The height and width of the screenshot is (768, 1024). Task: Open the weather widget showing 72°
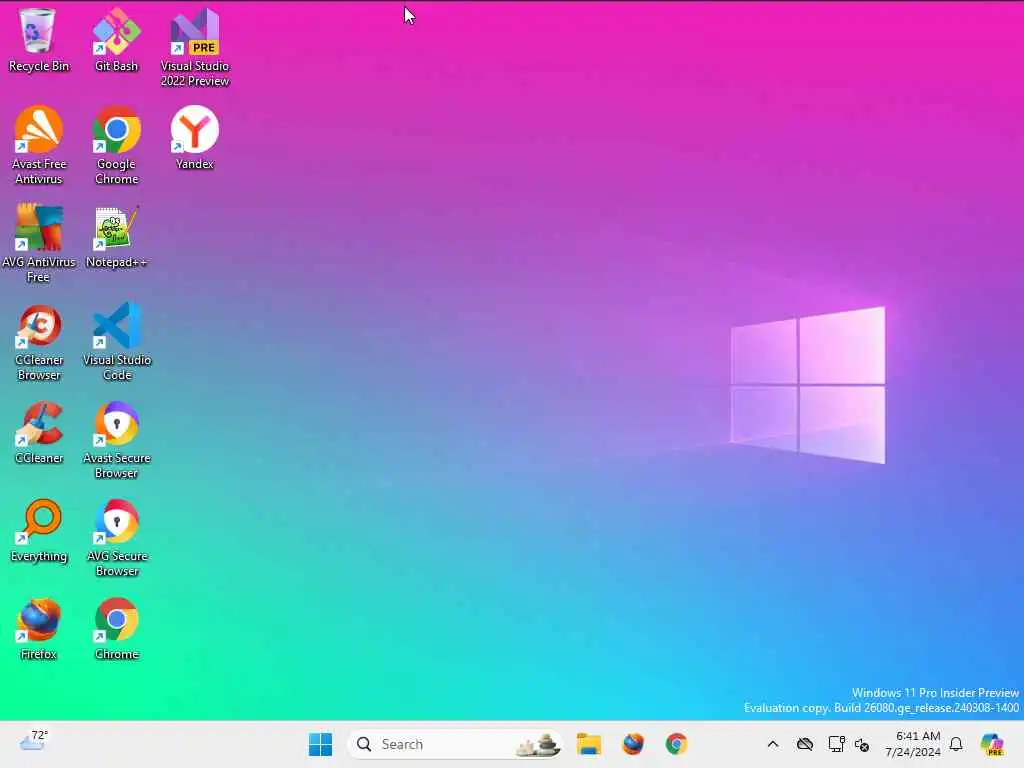[x=33, y=741]
